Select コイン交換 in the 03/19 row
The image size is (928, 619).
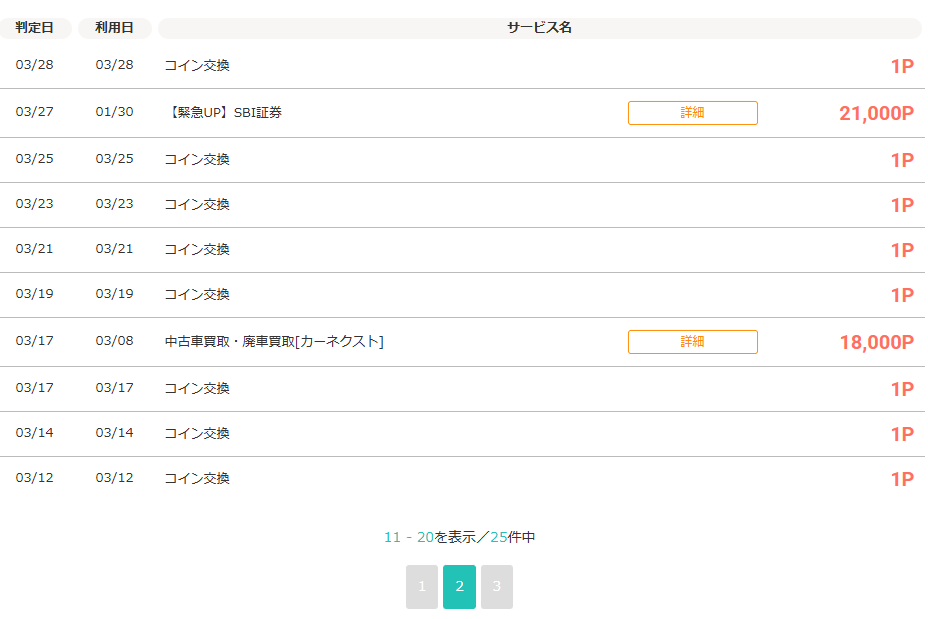pyautogui.click(x=197, y=295)
